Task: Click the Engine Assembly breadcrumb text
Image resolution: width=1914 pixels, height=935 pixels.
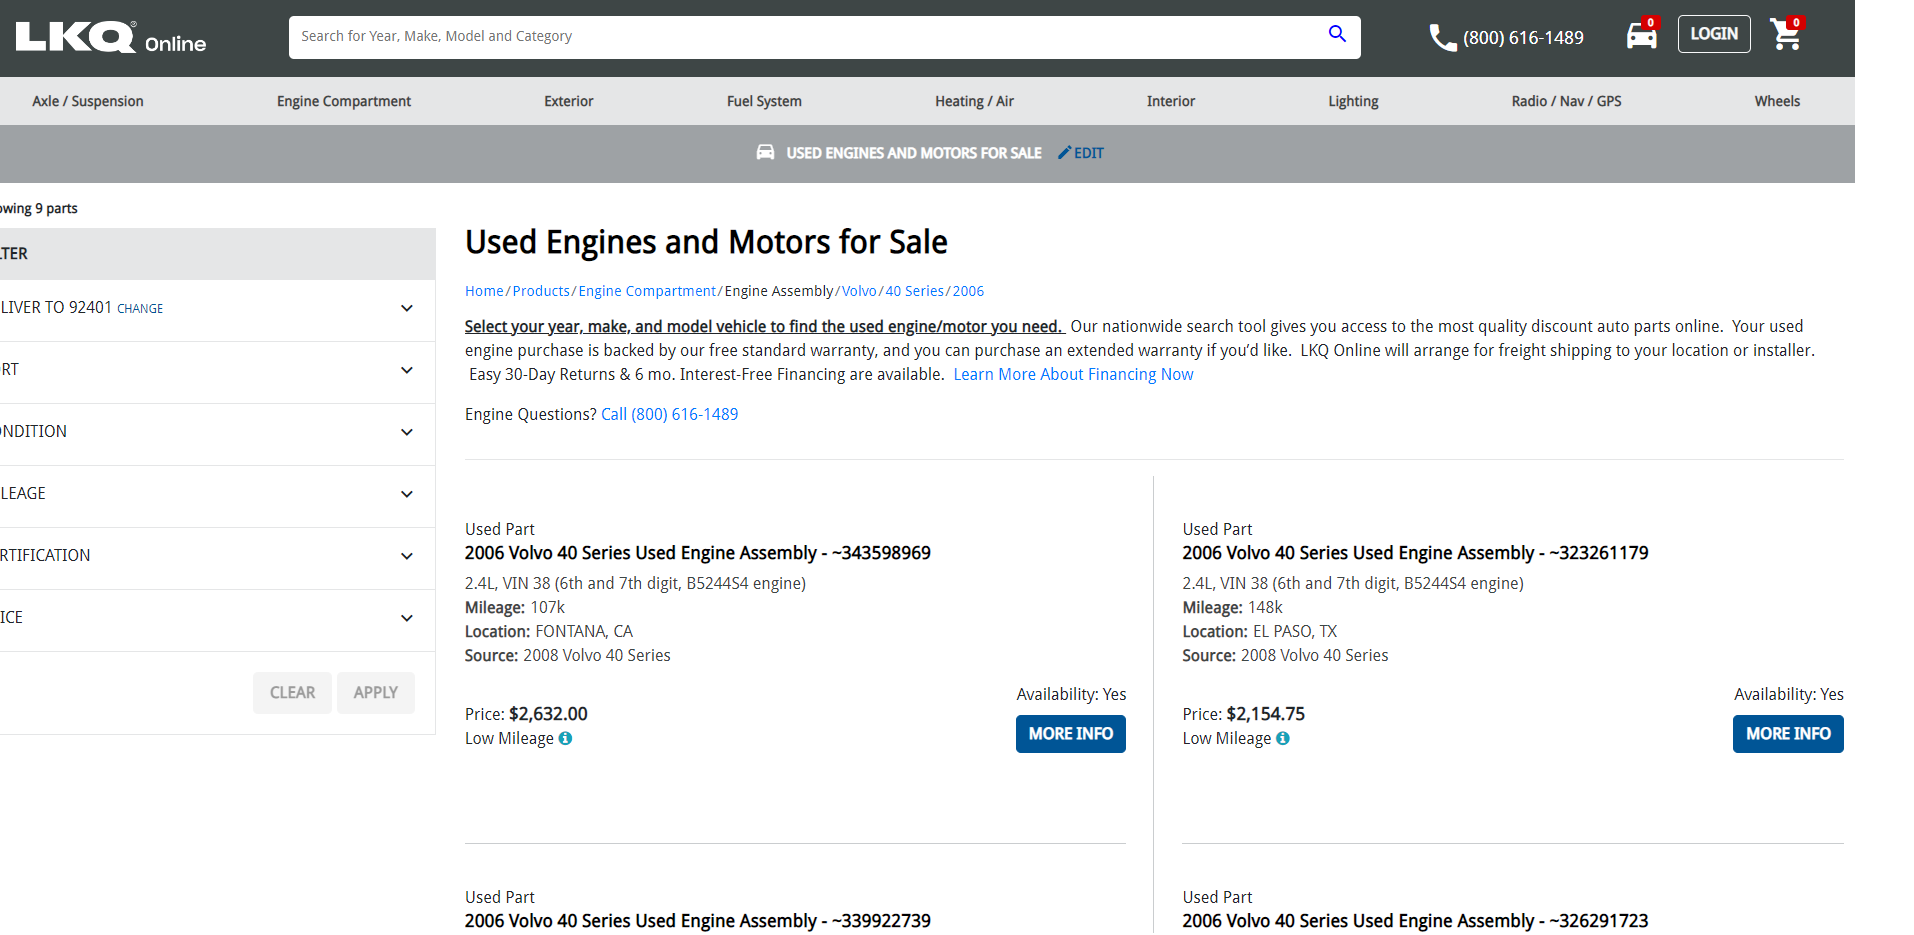Action: [x=779, y=291]
